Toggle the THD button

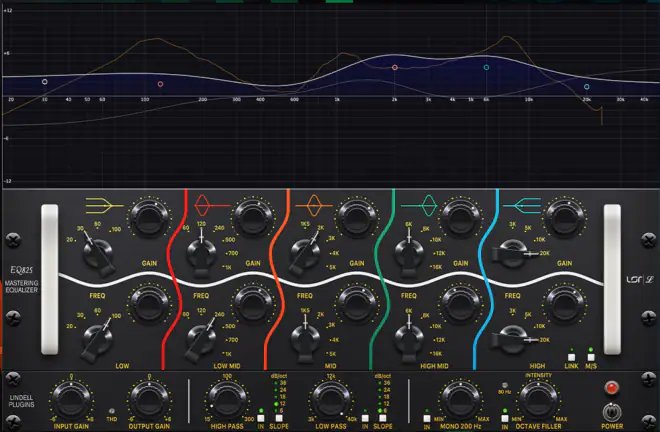click(x=112, y=411)
